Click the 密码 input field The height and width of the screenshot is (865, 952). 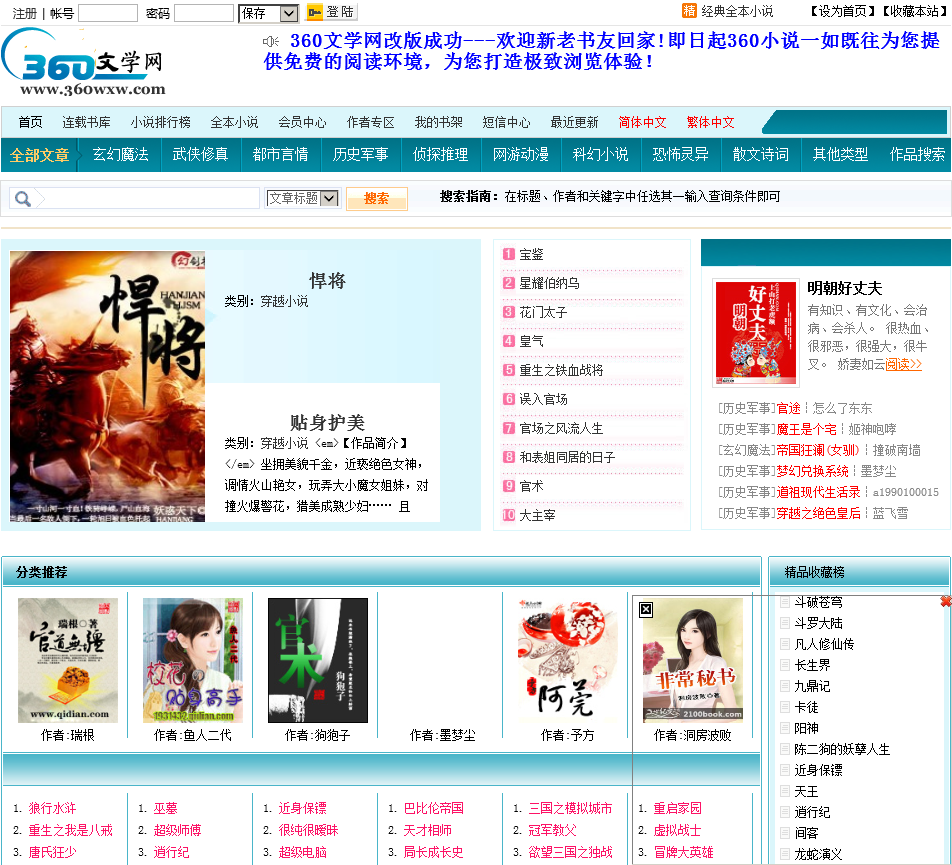click(x=204, y=13)
